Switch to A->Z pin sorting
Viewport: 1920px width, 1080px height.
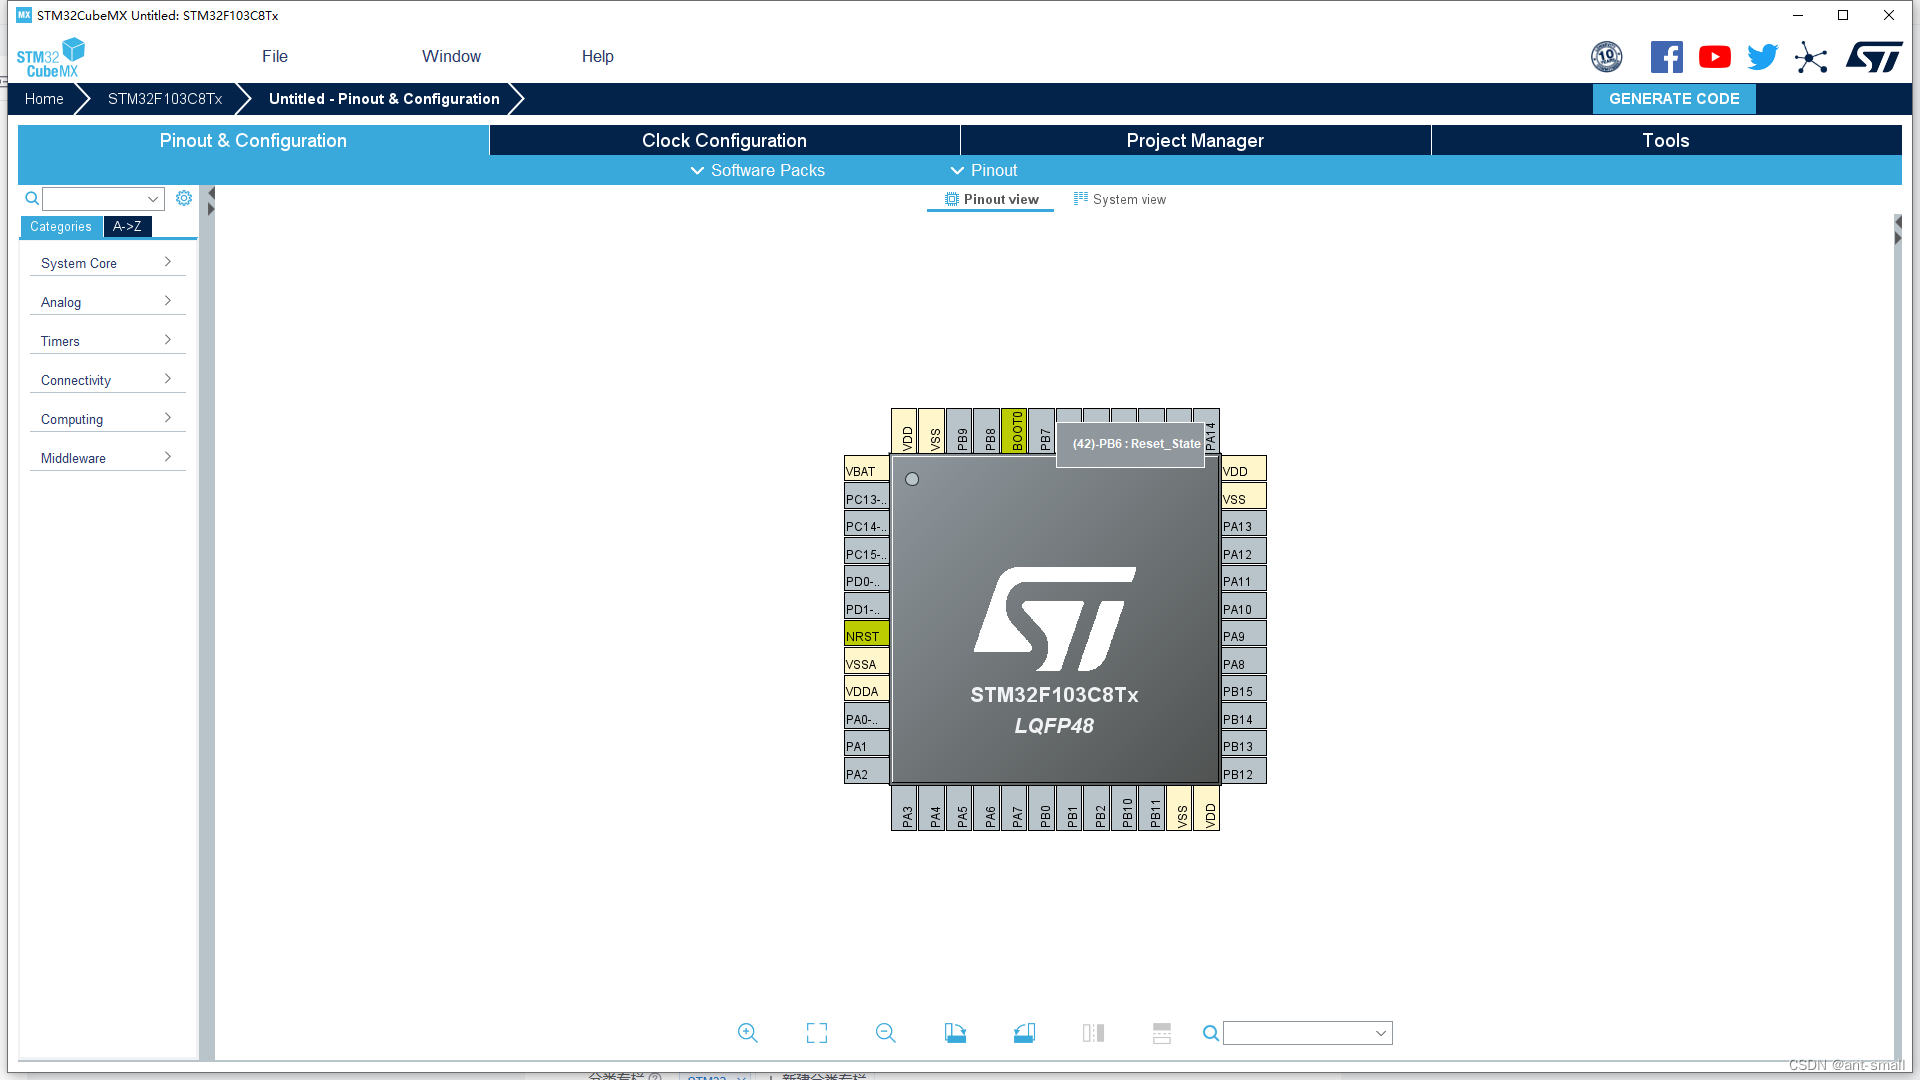[127, 227]
